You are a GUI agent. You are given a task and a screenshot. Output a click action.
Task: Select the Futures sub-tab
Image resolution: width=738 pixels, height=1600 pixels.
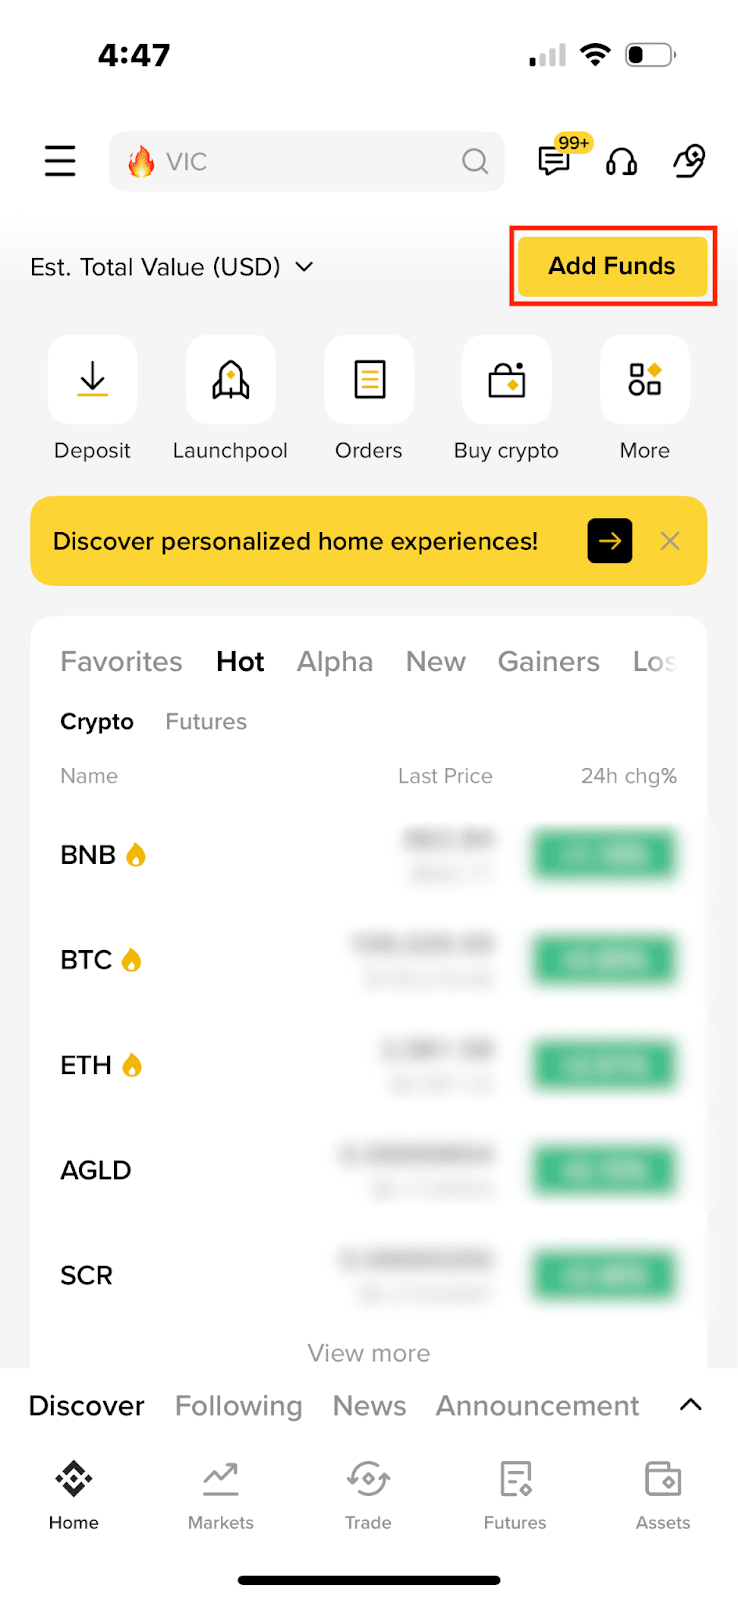point(206,722)
